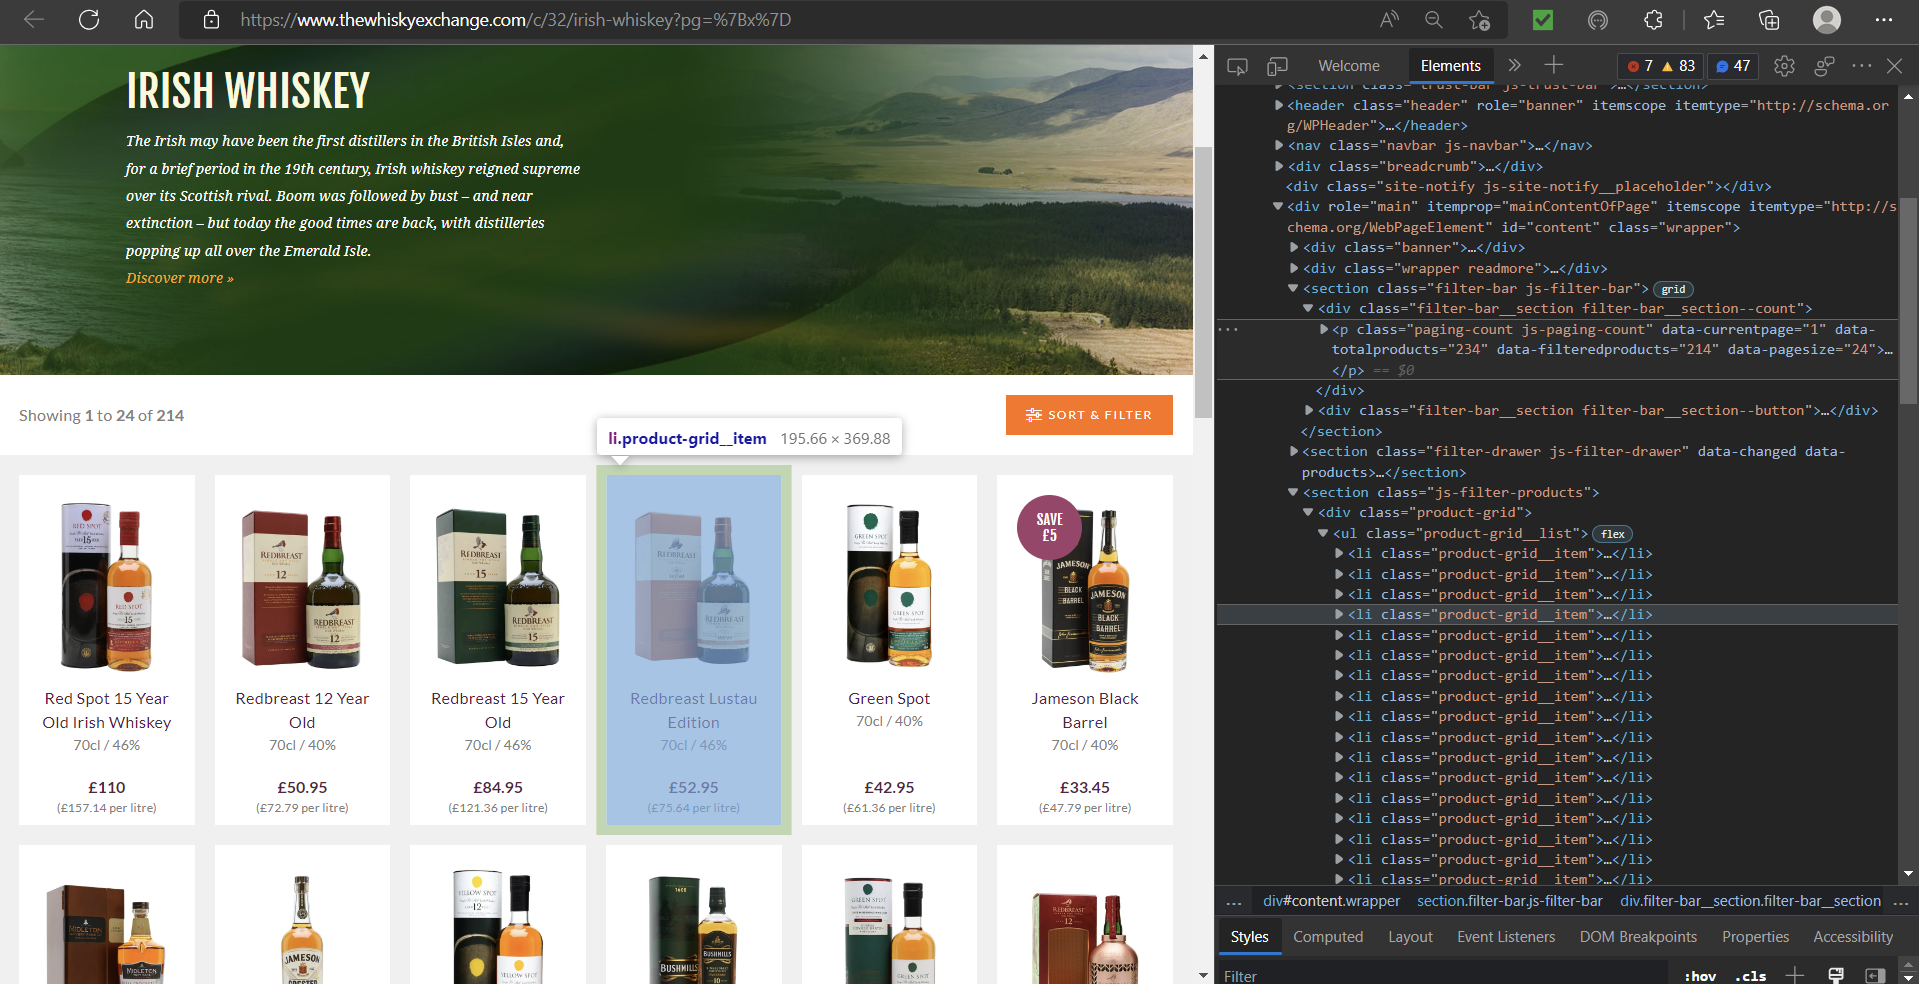Collapse the div role main element
The height and width of the screenshot is (984, 1920).
pyautogui.click(x=1278, y=207)
